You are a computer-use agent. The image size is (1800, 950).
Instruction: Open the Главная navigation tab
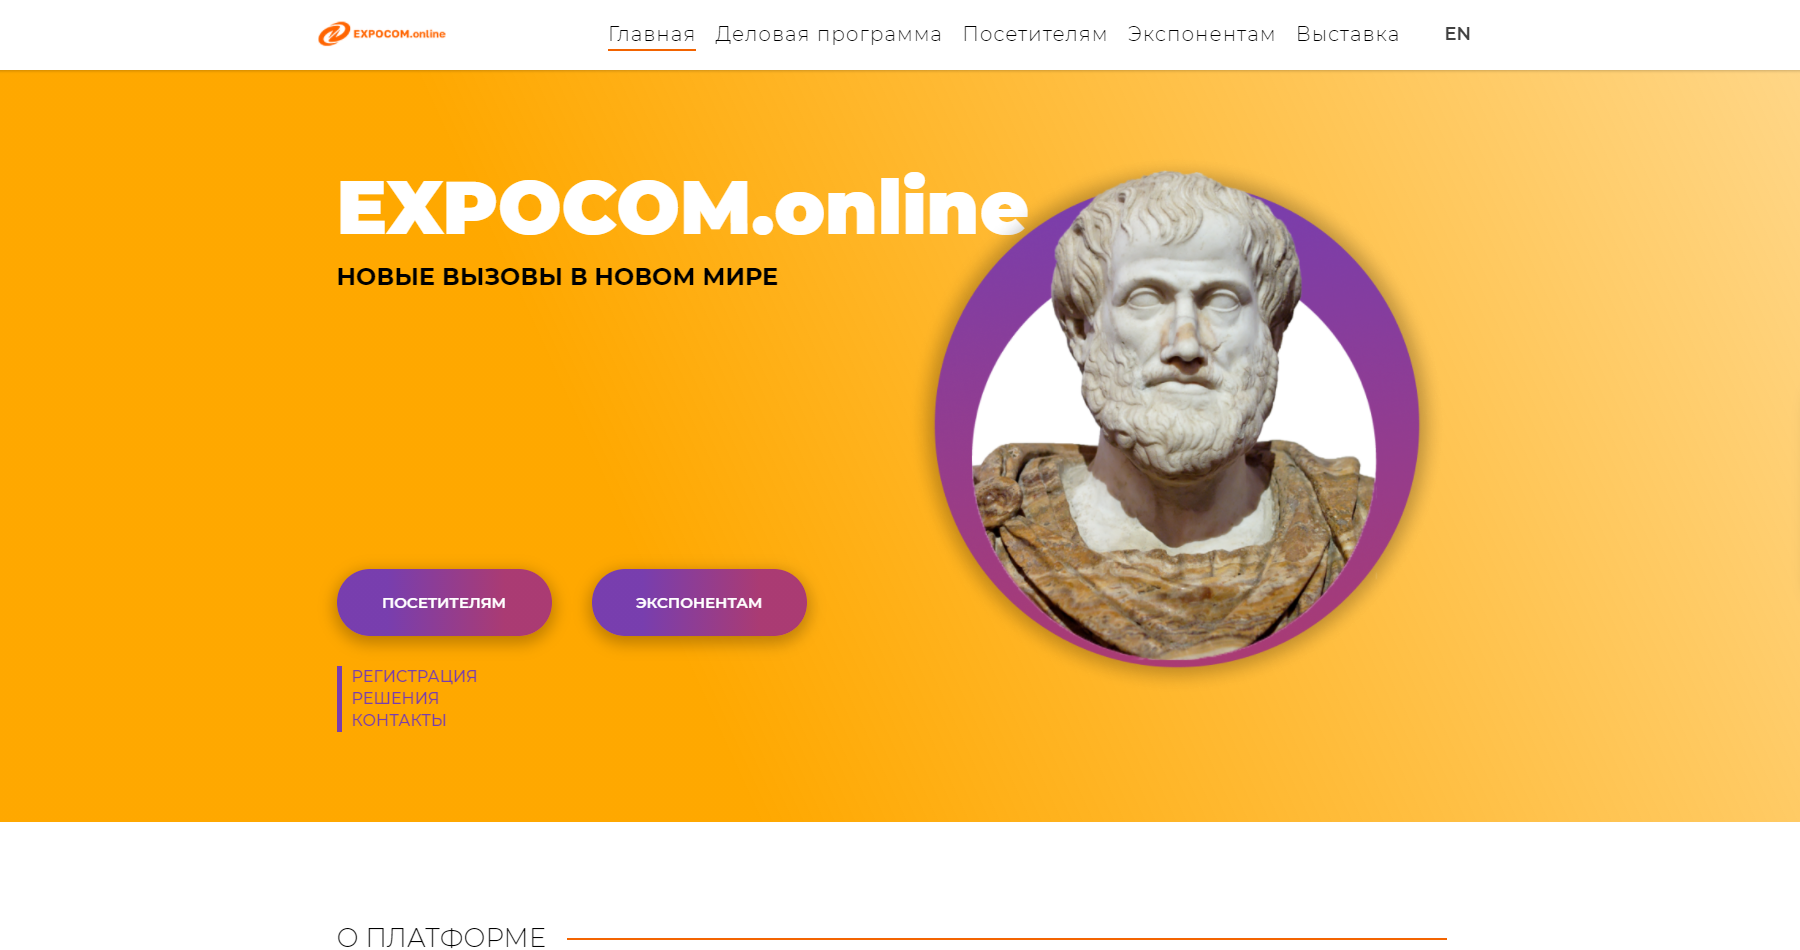651,34
